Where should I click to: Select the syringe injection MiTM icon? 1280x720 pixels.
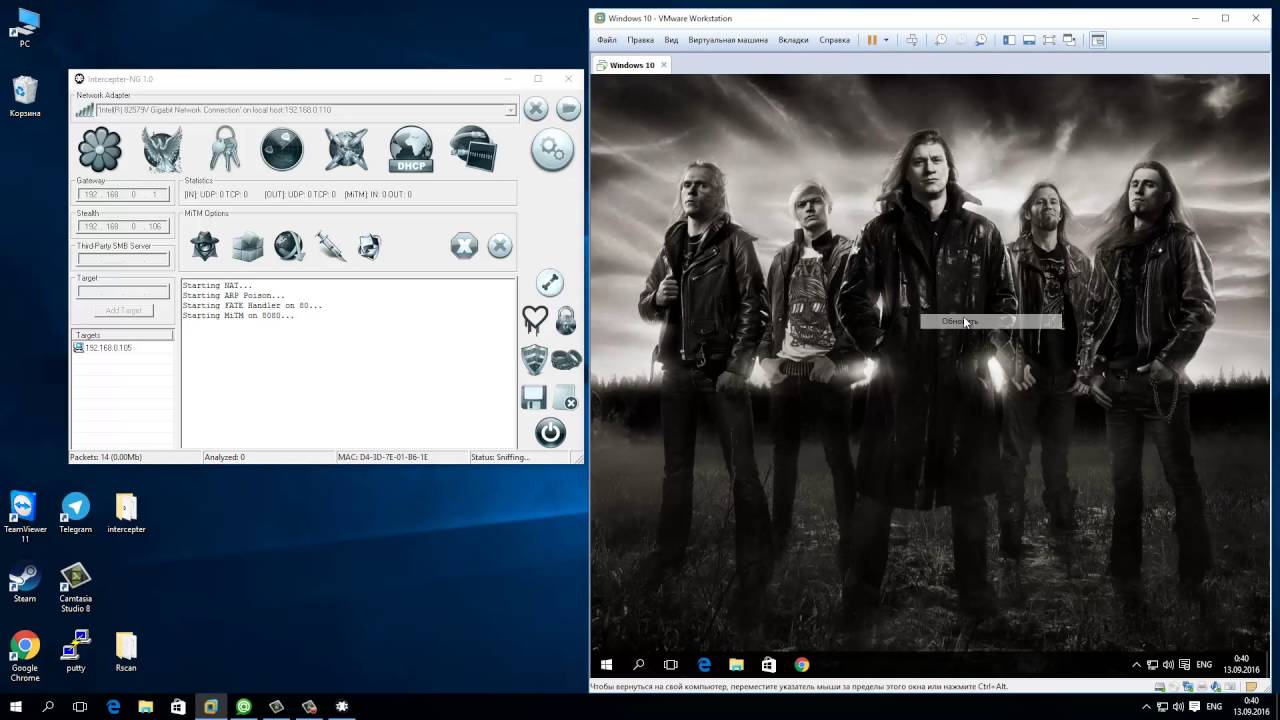(x=330, y=245)
